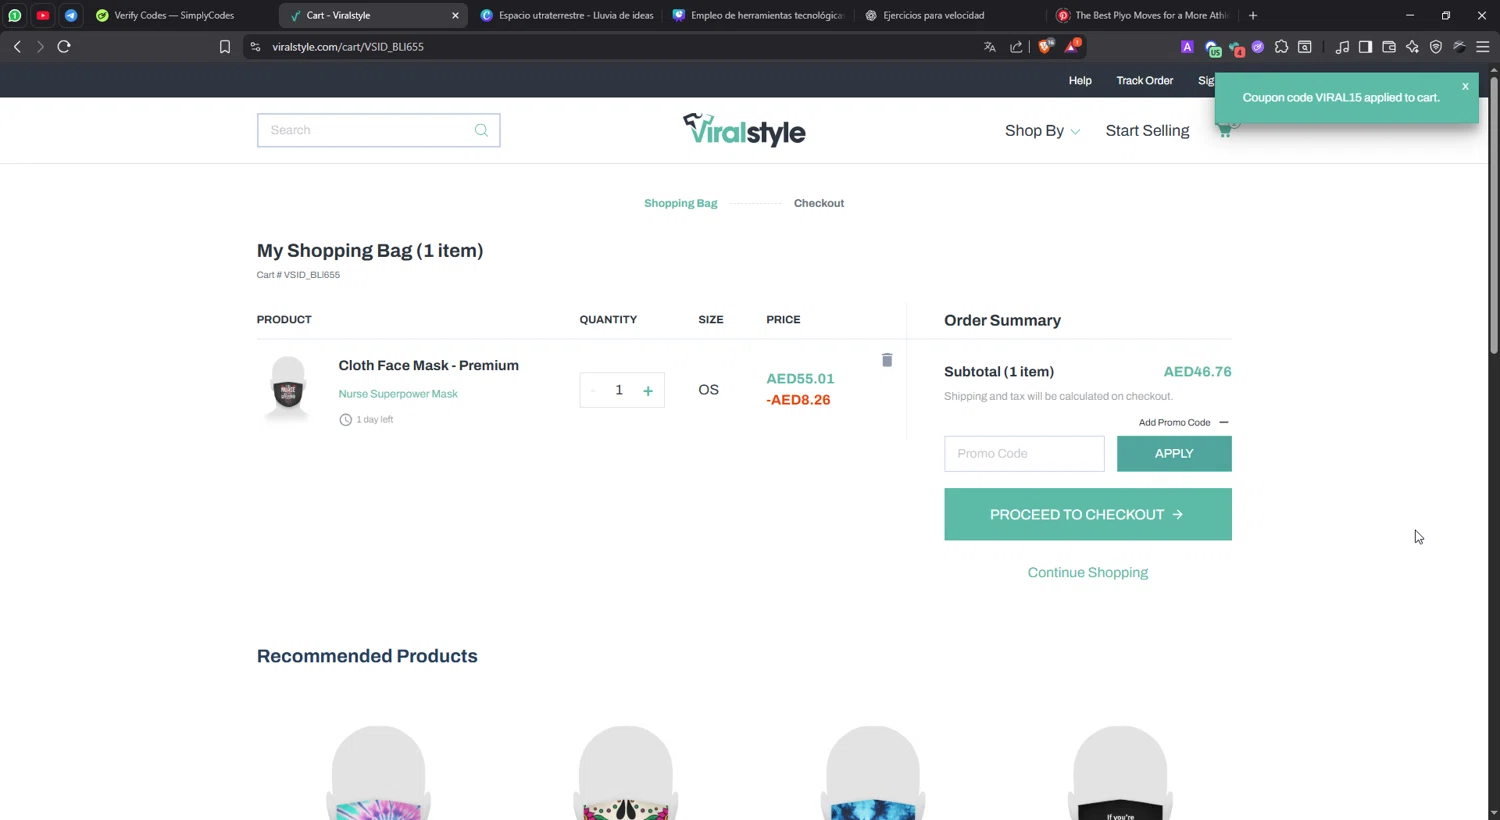Open the cart item mask thumbnail
Image resolution: width=1500 pixels, height=820 pixels.
288,389
